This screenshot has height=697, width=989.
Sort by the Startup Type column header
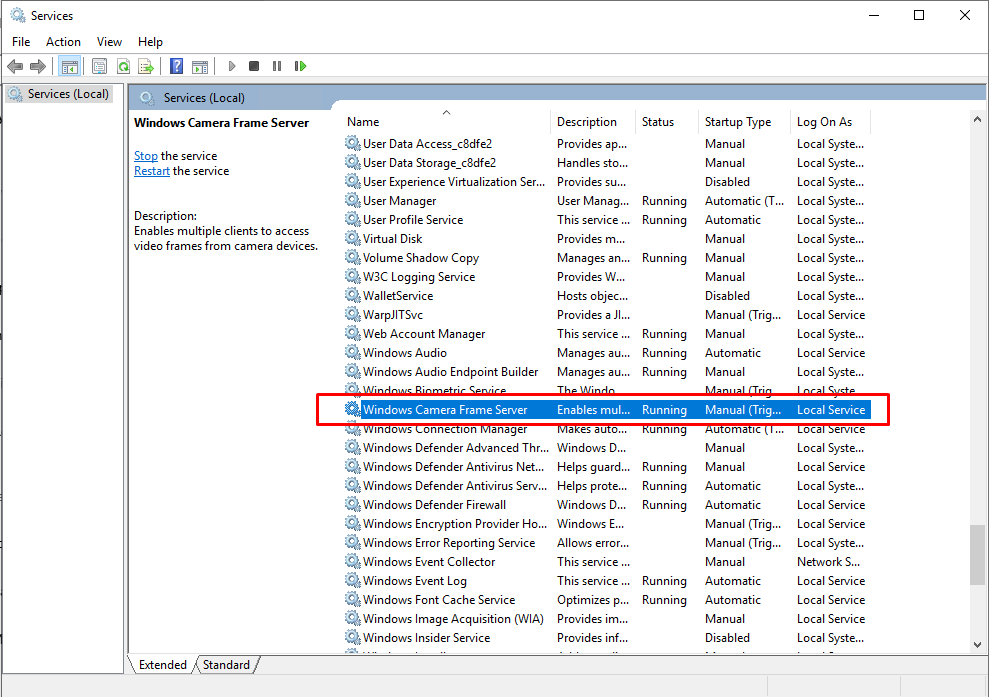pos(744,122)
